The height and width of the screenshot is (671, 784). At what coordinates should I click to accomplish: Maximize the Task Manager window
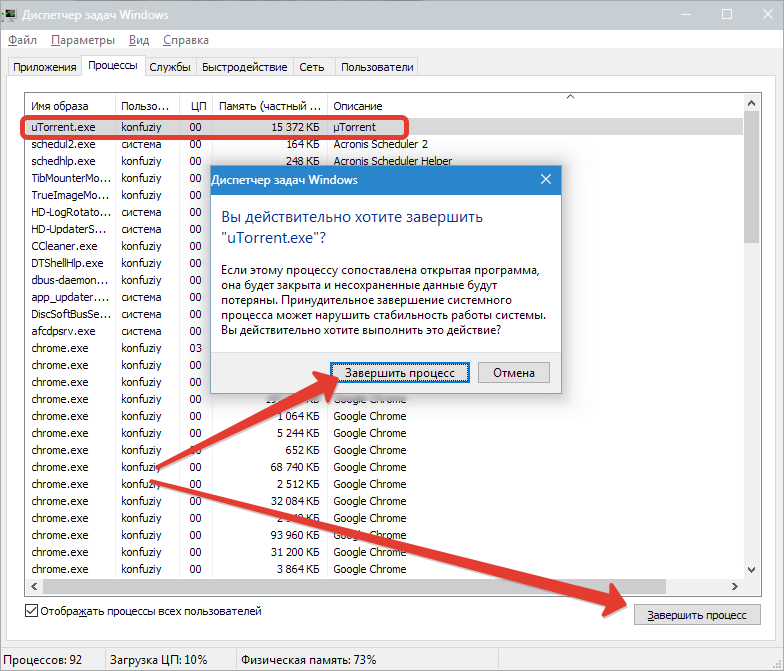click(x=727, y=14)
